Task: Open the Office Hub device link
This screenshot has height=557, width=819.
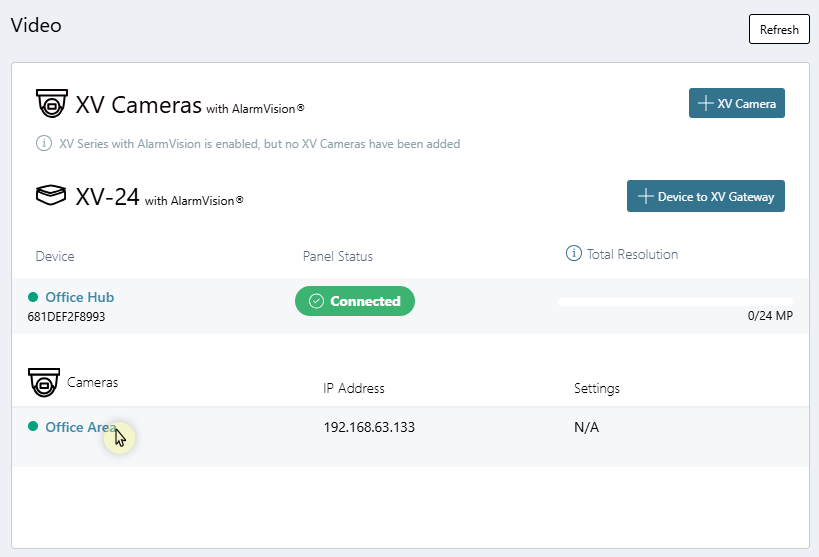Action: click(x=79, y=297)
